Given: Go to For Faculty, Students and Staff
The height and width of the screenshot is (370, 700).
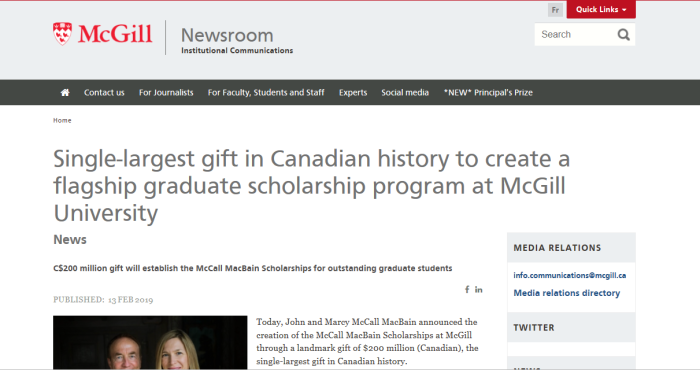Looking at the screenshot, I should tap(266, 92).
